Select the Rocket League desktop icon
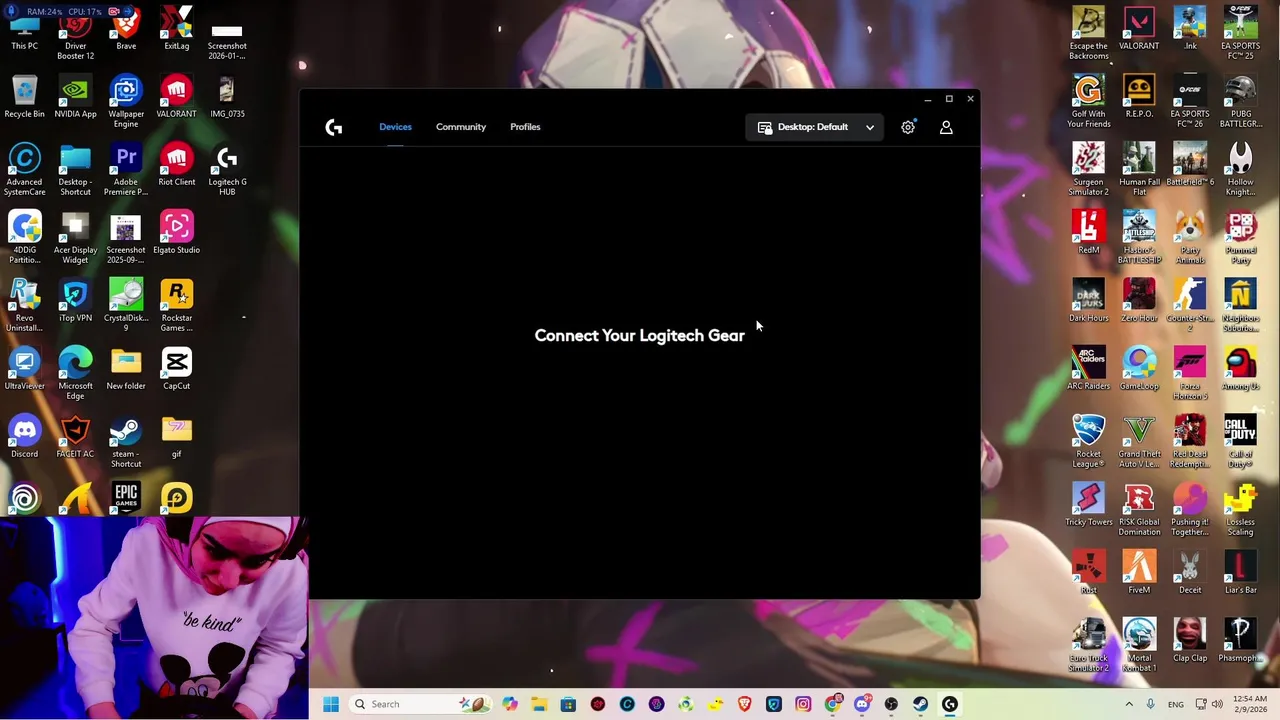 tap(1088, 442)
